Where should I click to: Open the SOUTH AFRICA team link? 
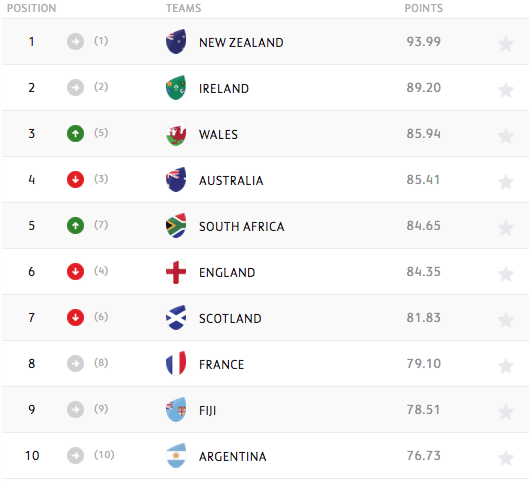[241, 227]
